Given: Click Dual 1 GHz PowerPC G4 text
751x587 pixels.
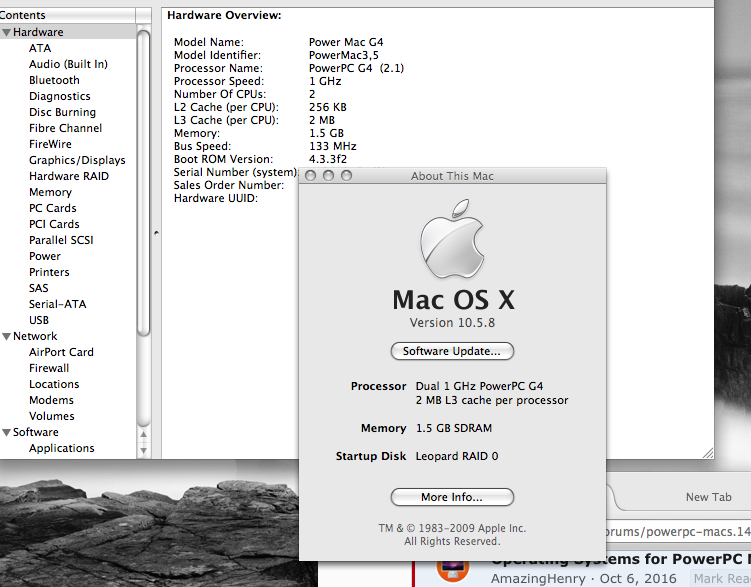Looking at the screenshot, I should click(479, 386).
